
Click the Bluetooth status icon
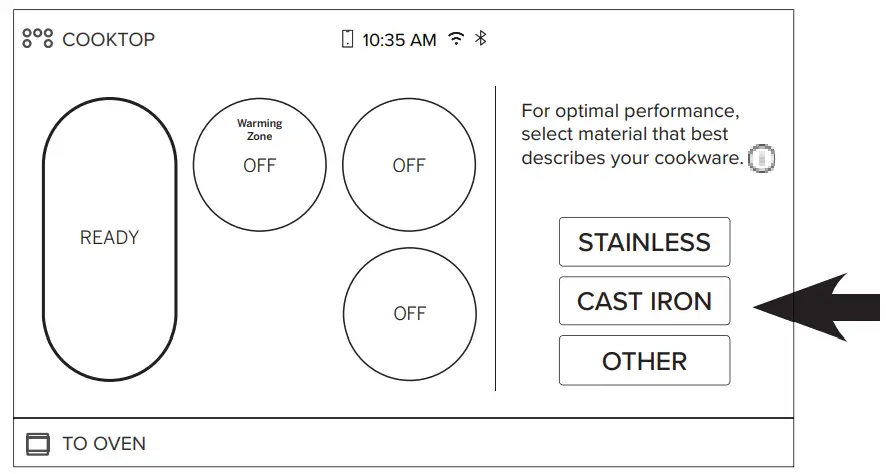[480, 39]
